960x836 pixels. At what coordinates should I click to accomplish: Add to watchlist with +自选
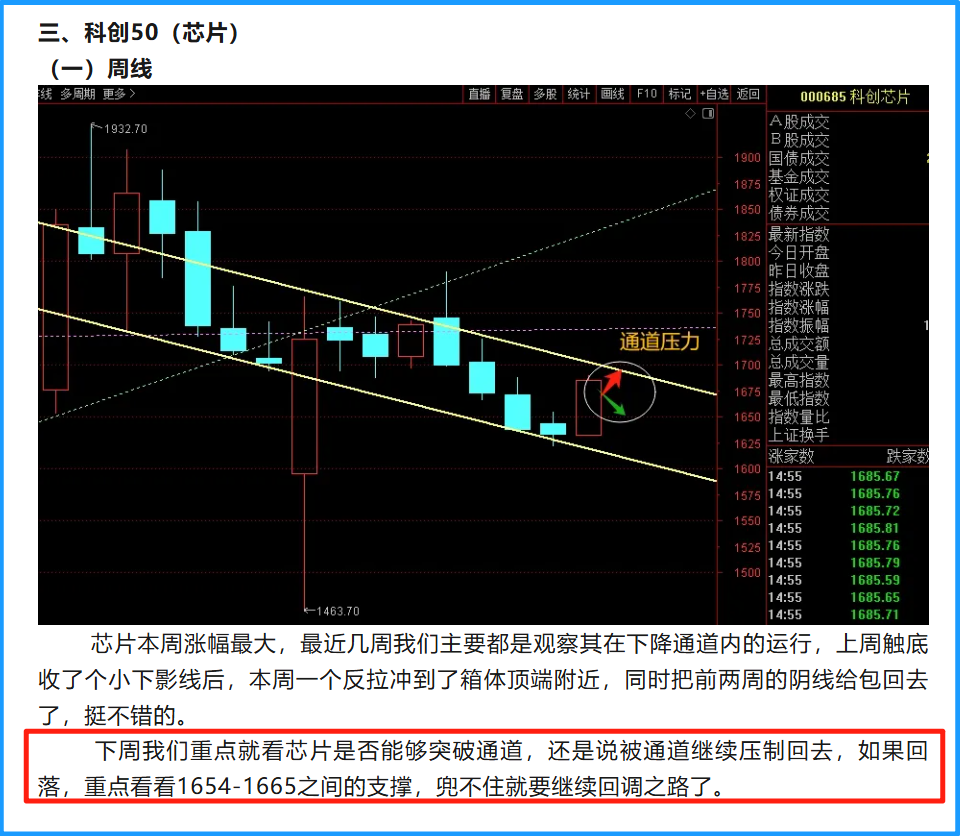click(x=714, y=94)
